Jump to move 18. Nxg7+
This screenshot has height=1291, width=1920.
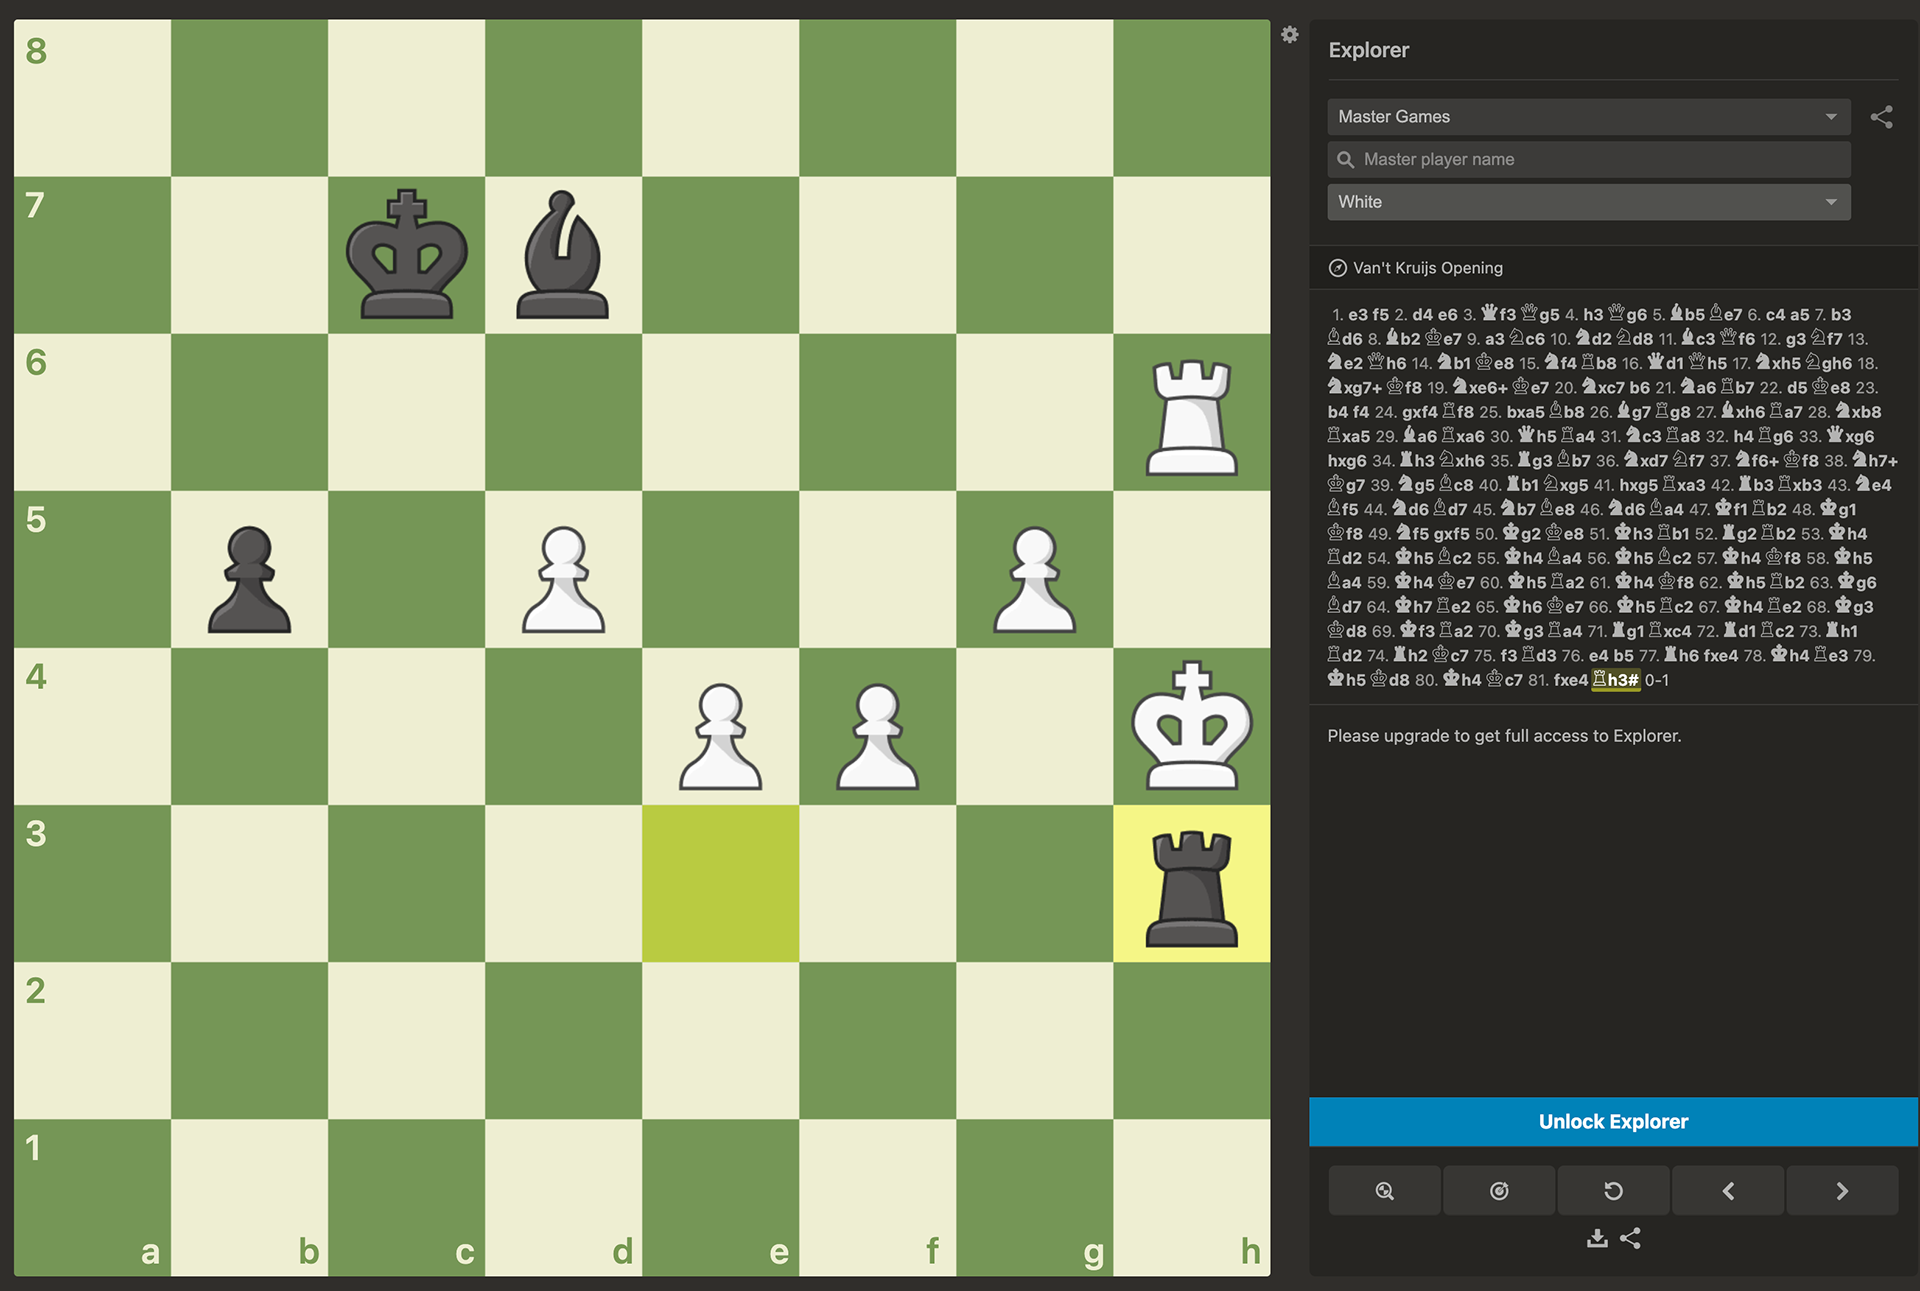(x=1355, y=387)
